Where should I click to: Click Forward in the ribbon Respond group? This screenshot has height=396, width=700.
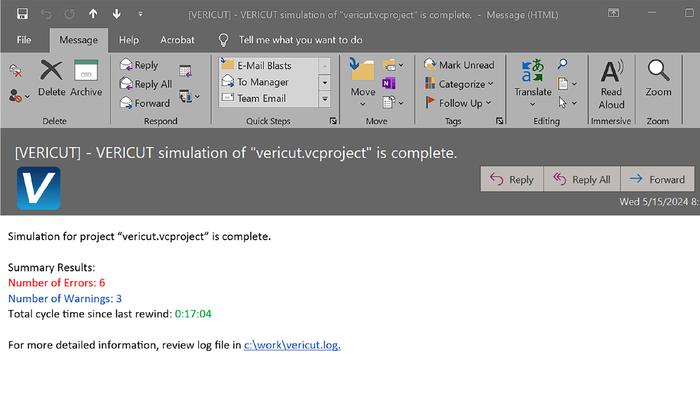[x=145, y=103]
